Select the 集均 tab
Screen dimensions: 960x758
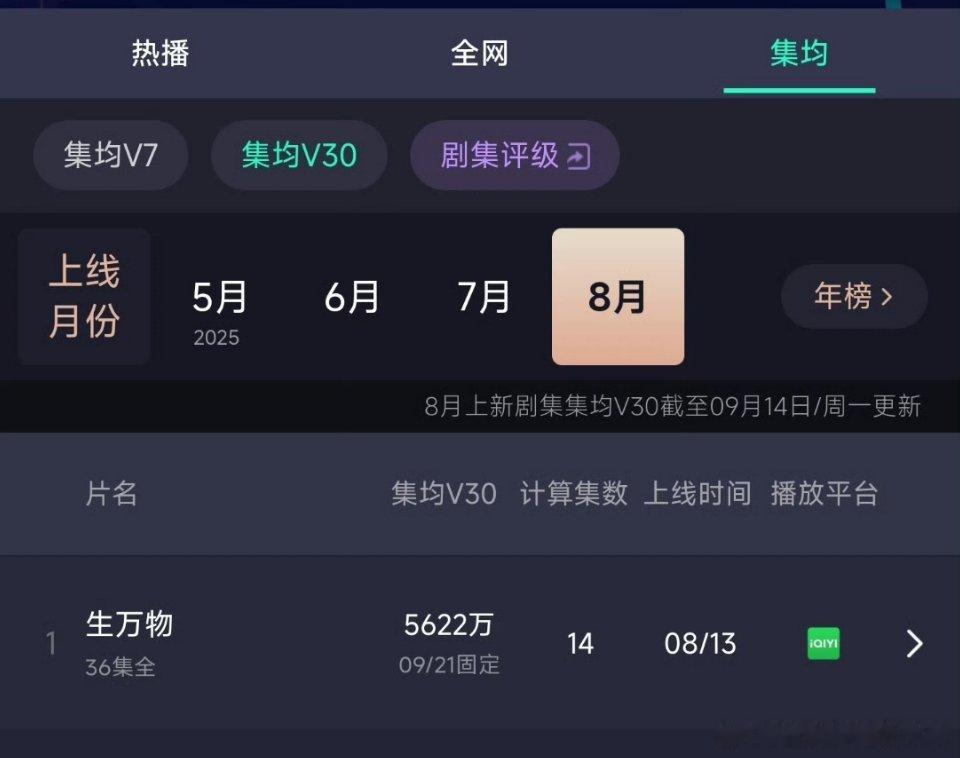799,53
